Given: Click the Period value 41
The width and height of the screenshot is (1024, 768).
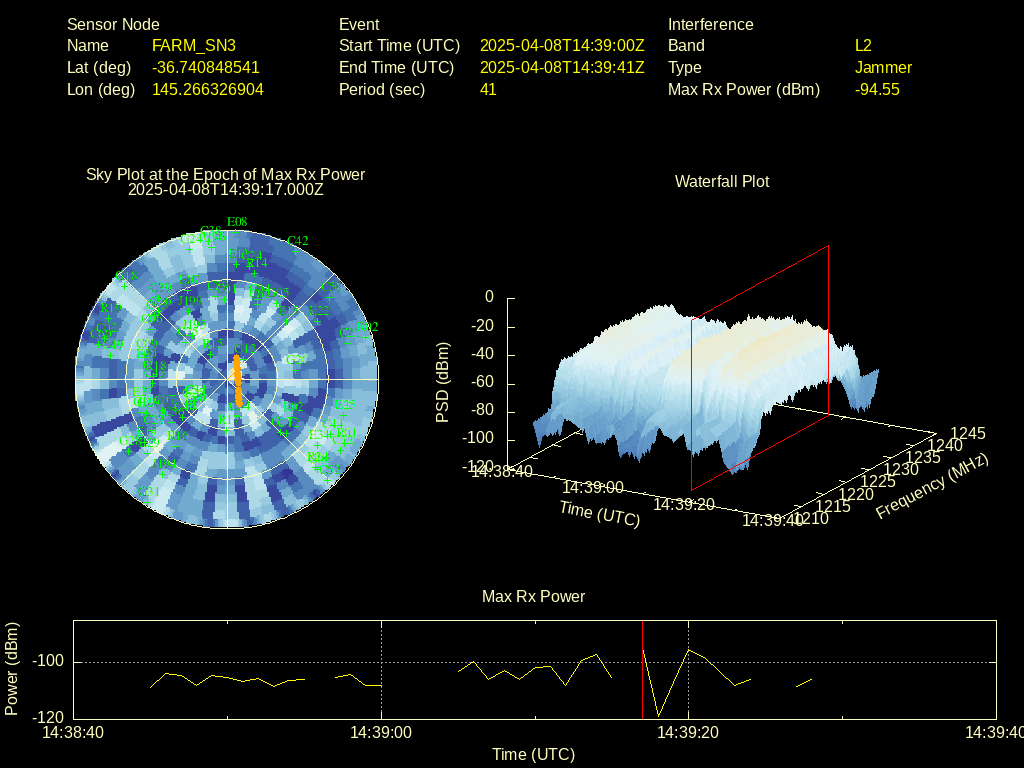Looking at the screenshot, I should (x=488, y=90).
